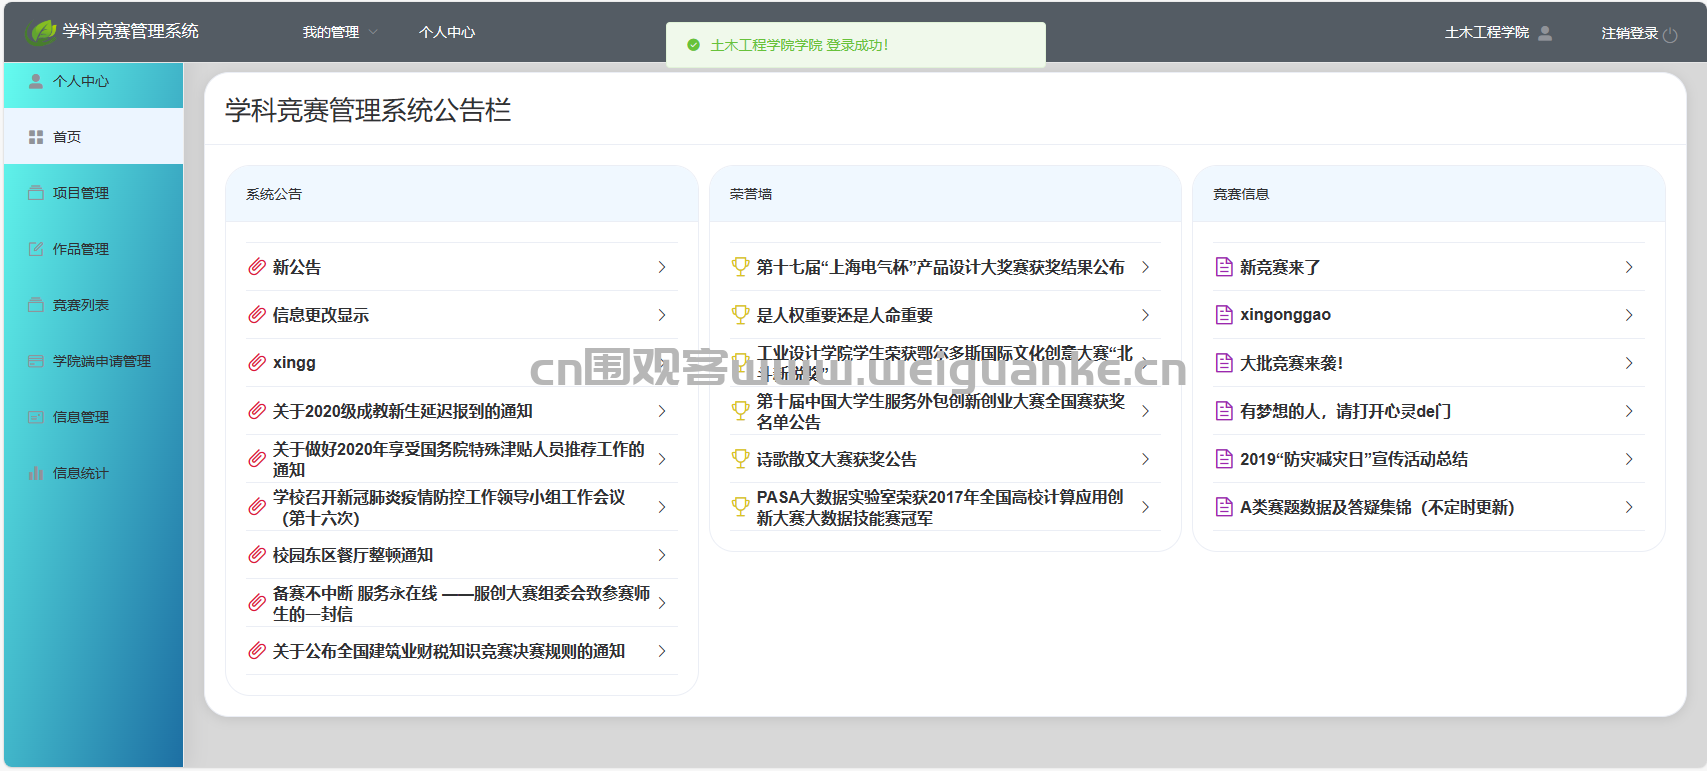
Task: Click the document icon beside xingonggao
Action: [1224, 315]
